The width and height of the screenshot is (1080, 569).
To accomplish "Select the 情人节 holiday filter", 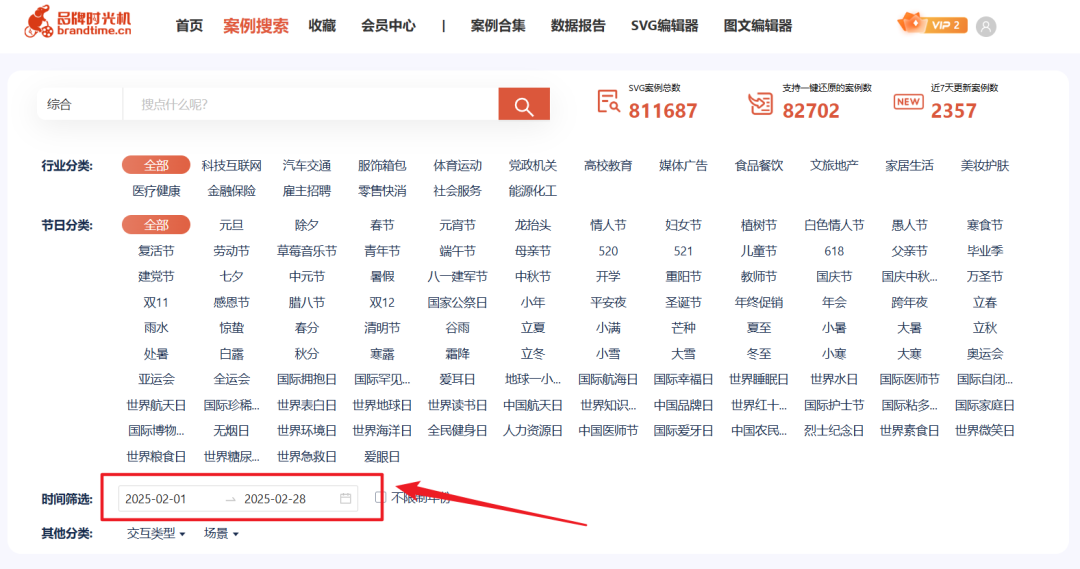I will (608, 225).
